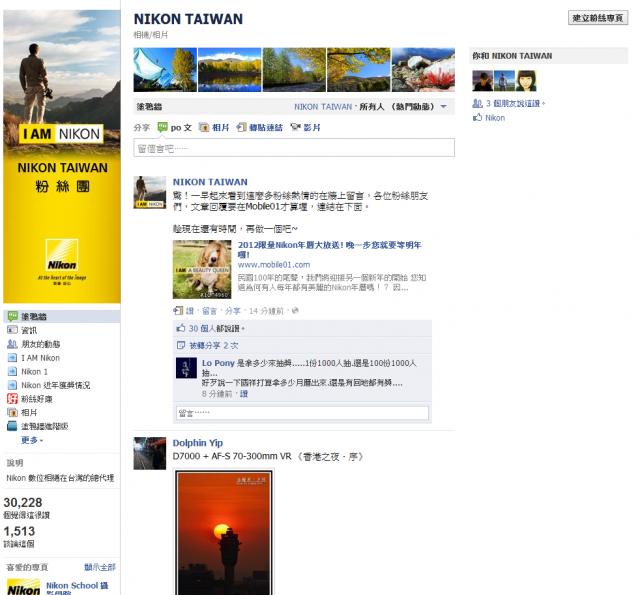
Task: Click the first friend avatar on right
Action: (482, 80)
